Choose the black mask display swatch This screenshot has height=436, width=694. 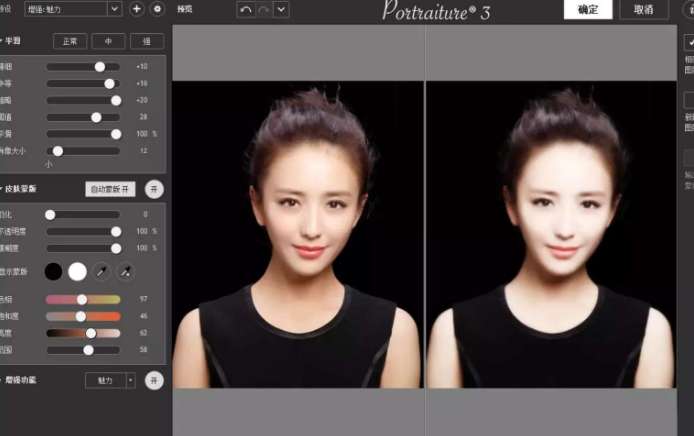click(54, 271)
